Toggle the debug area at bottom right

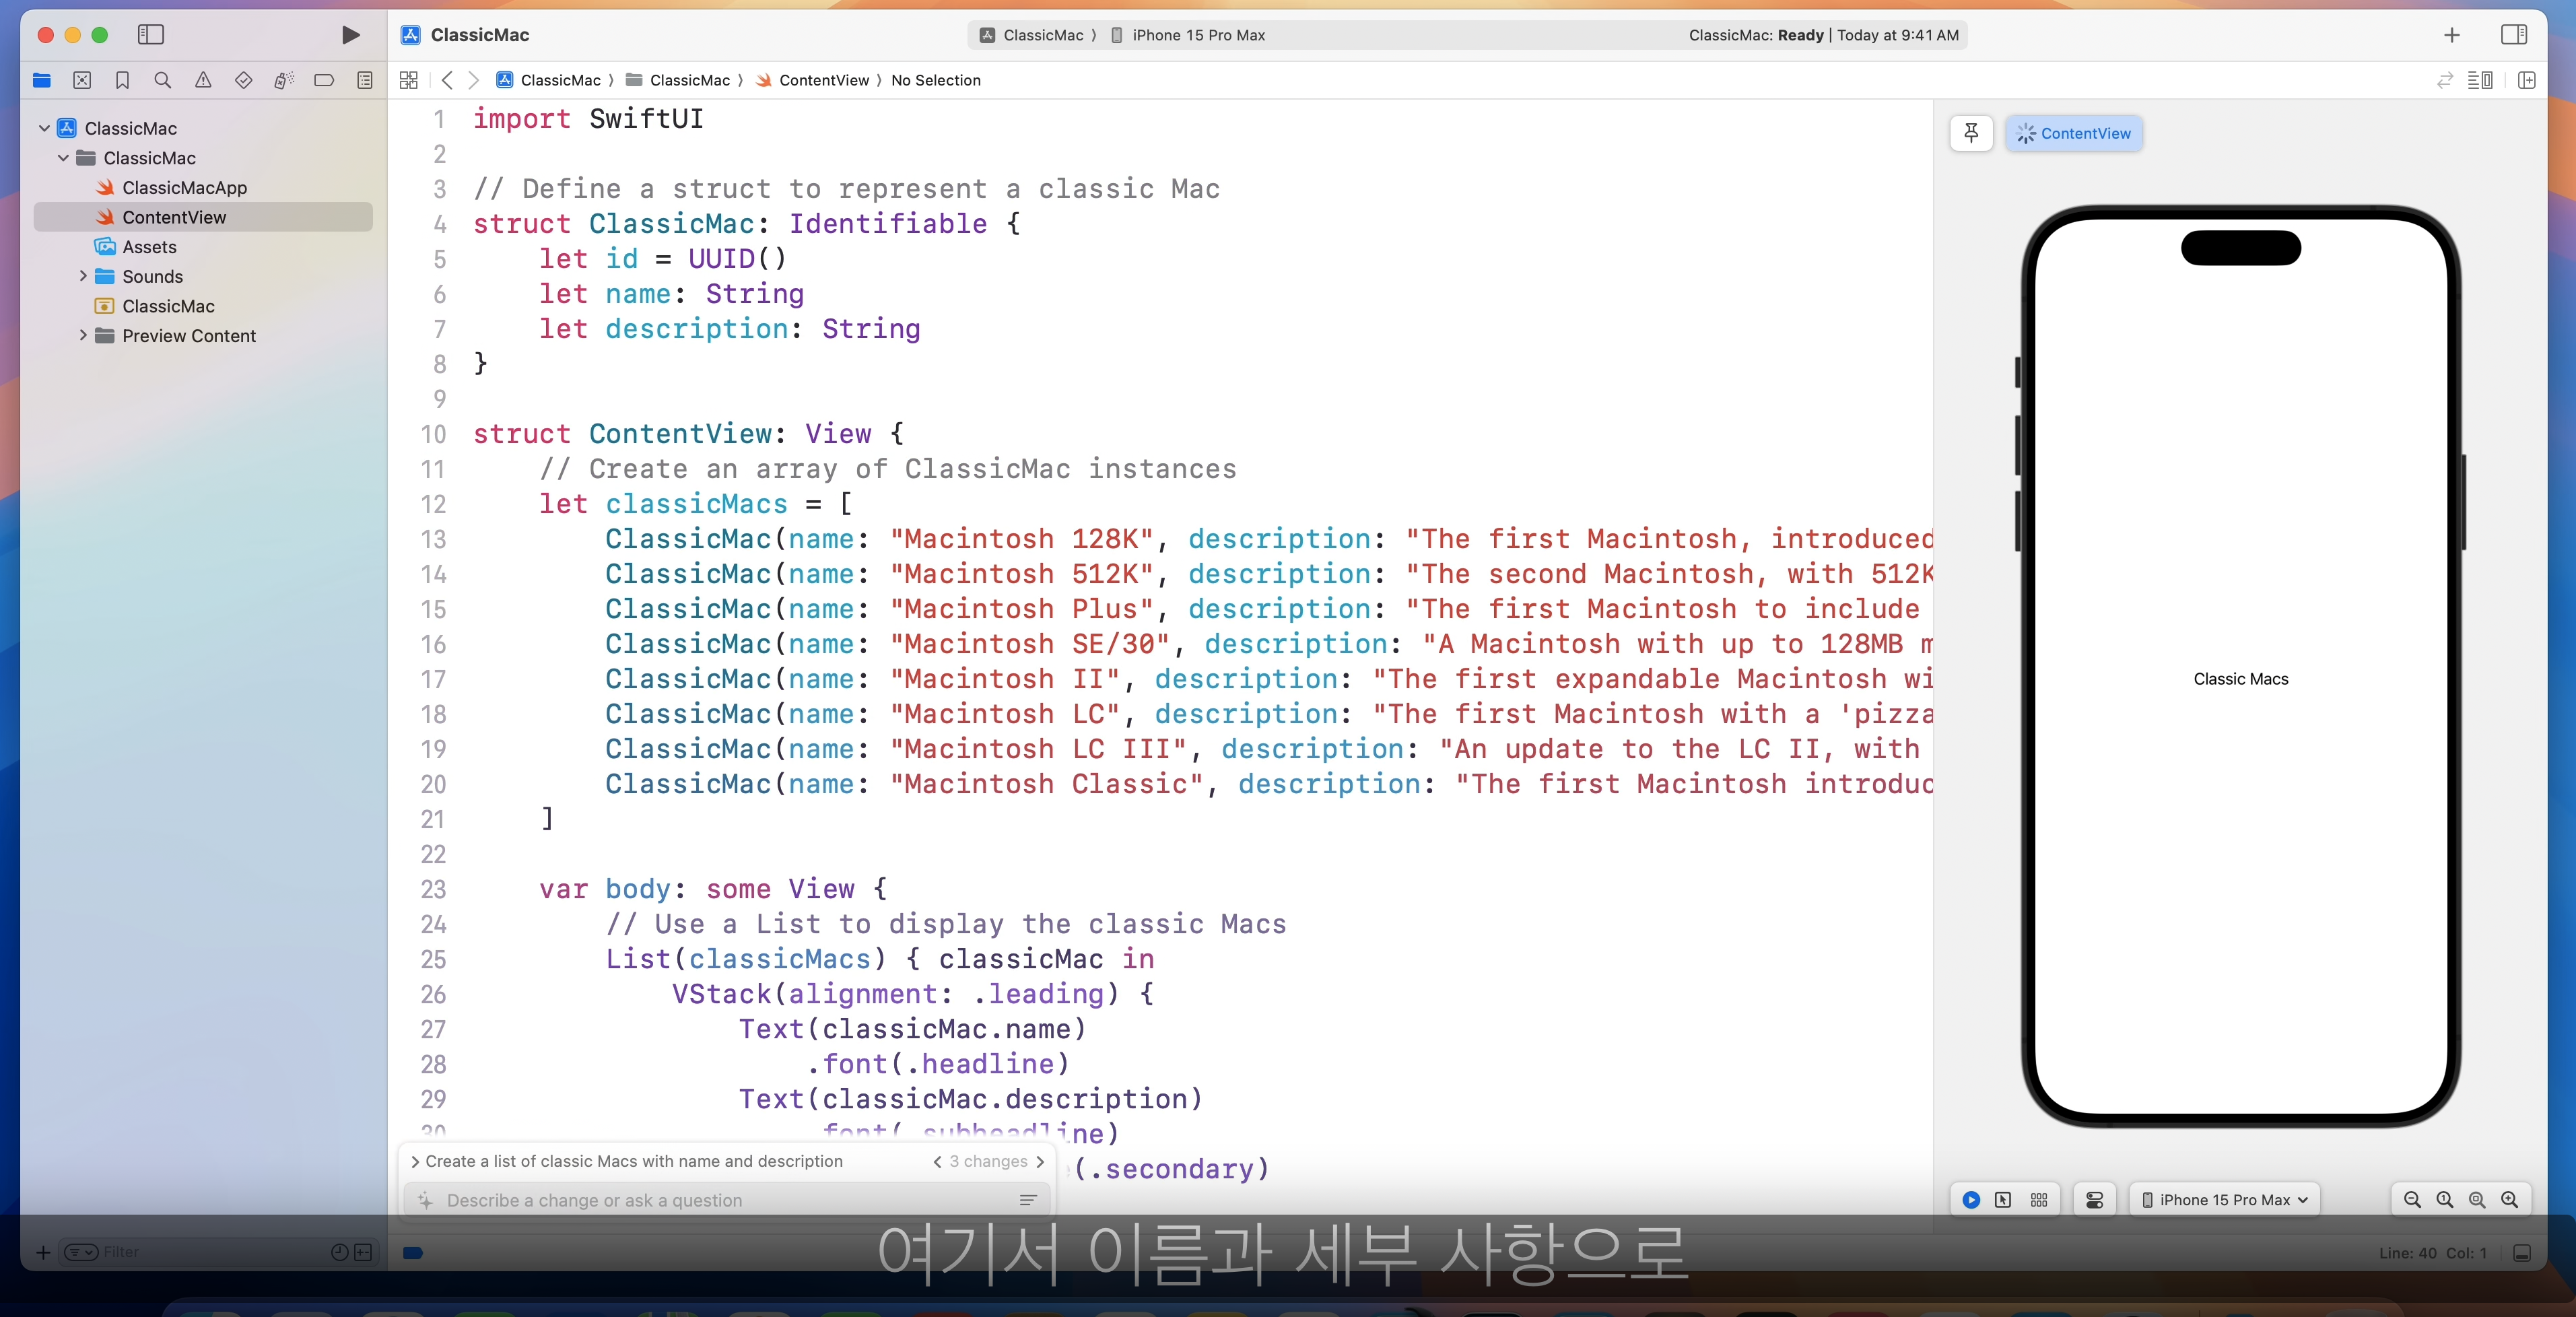pyautogui.click(x=2522, y=1253)
